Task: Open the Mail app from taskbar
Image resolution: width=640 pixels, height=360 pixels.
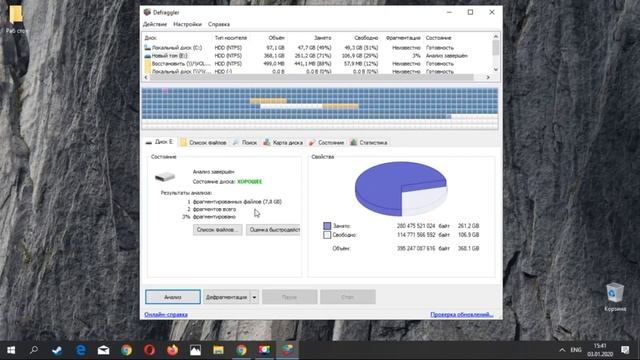Action: coord(103,350)
